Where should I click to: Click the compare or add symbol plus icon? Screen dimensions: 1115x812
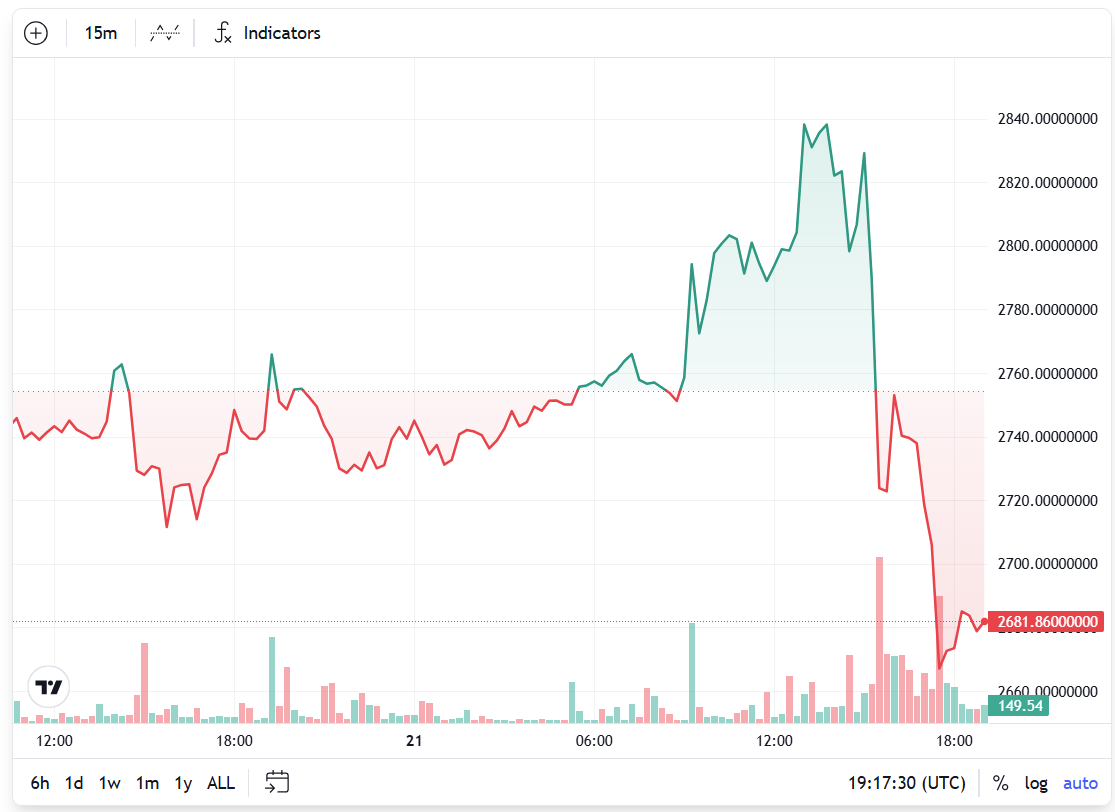36,33
